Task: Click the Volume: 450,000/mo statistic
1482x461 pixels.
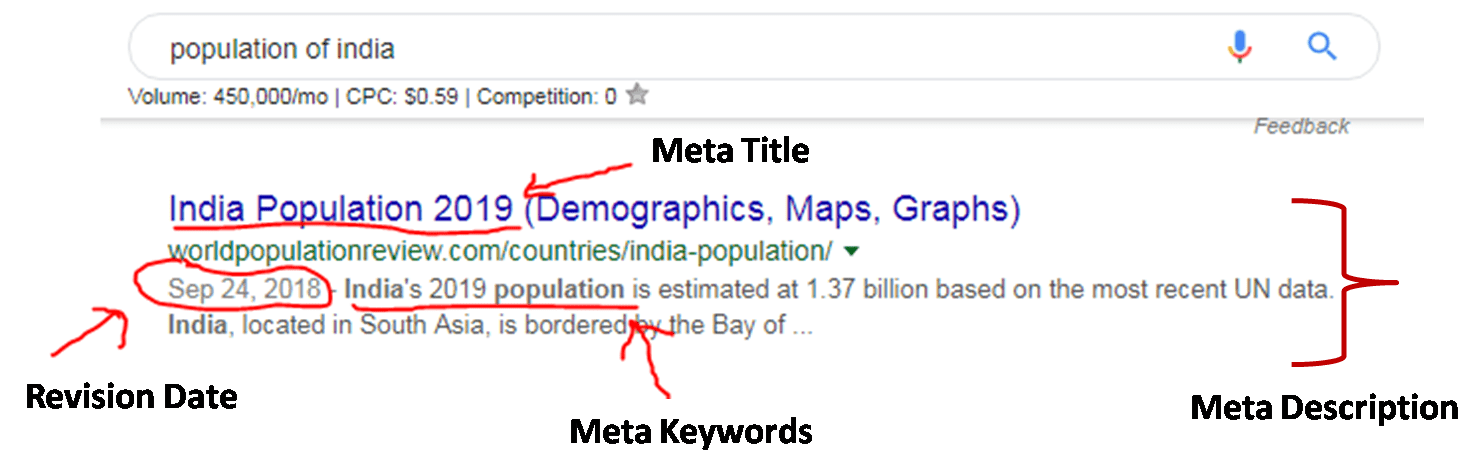Action: 229,97
